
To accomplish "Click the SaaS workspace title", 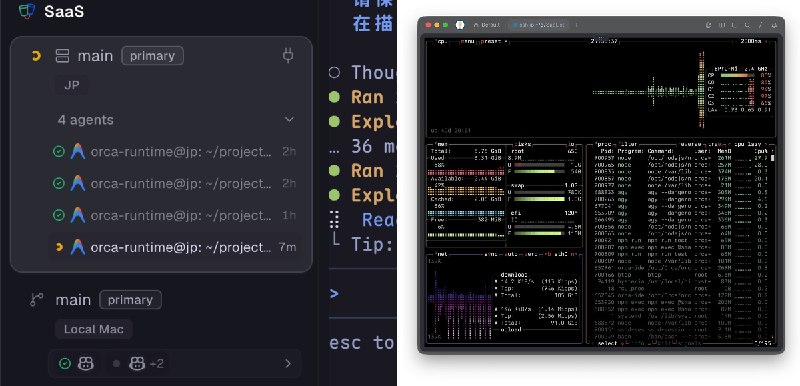I will (x=64, y=11).
